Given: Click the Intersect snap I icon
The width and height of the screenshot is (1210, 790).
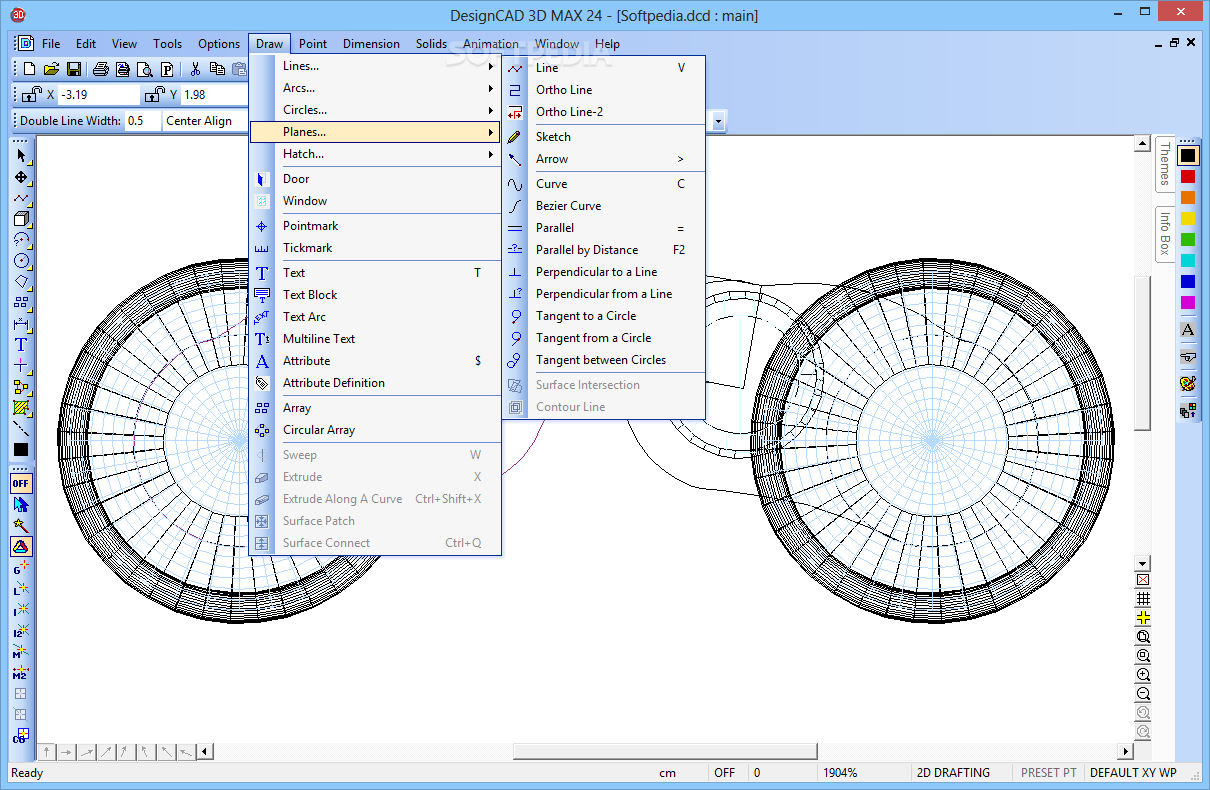Looking at the screenshot, I should [x=21, y=609].
